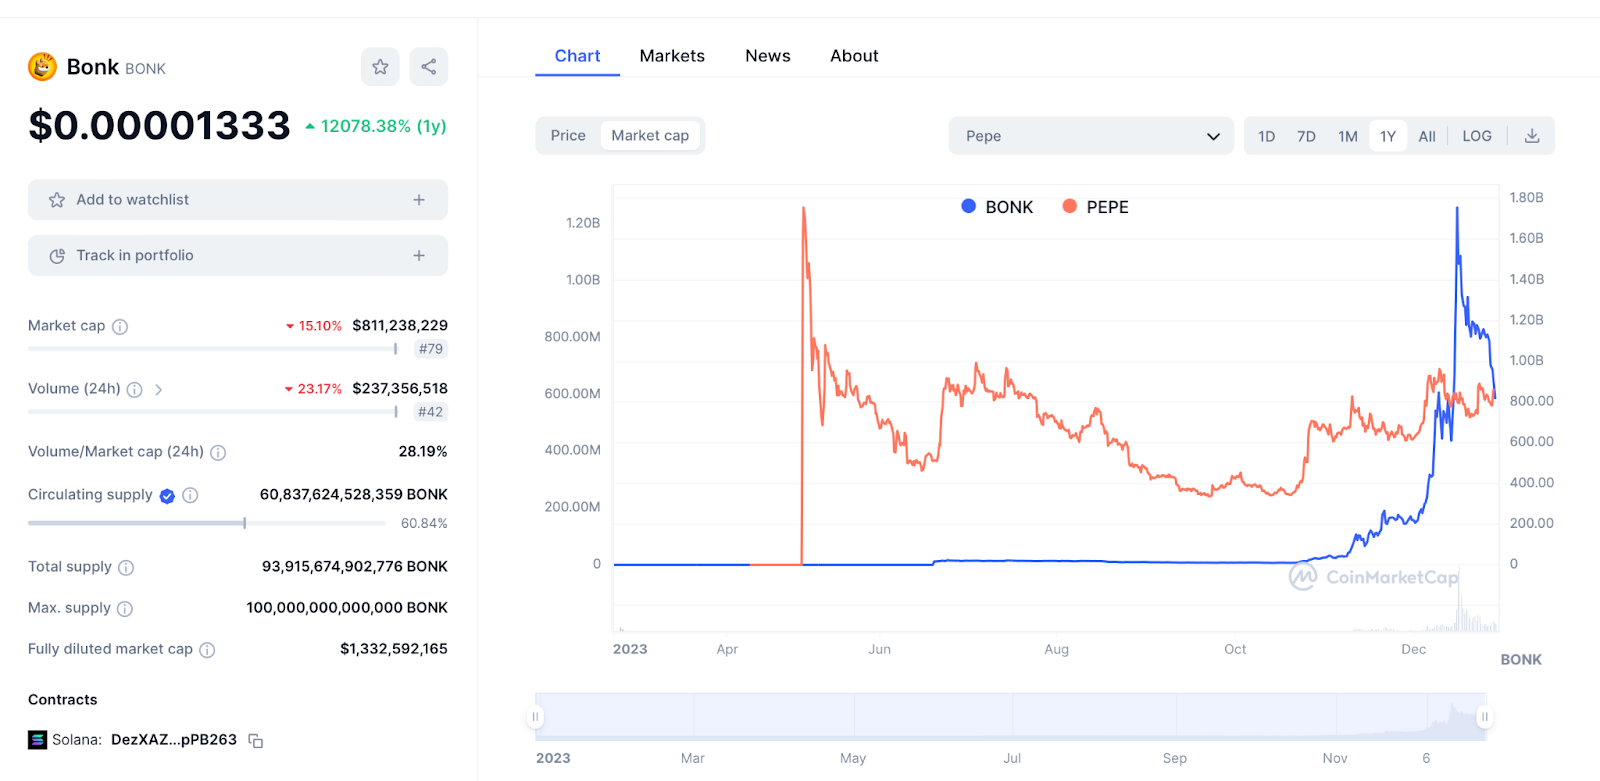The height and width of the screenshot is (781, 1600).
Task: Open the Total supply info icon
Action: (126, 568)
